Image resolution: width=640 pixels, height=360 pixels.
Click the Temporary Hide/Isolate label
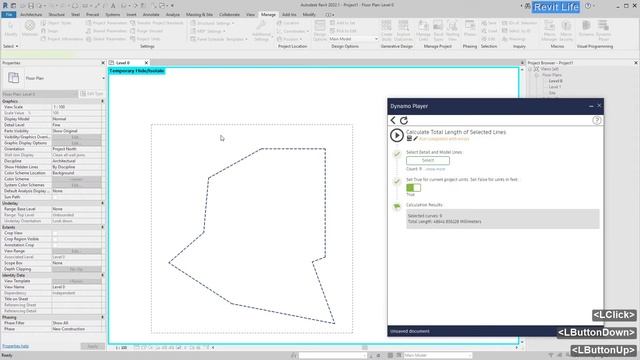(x=136, y=71)
